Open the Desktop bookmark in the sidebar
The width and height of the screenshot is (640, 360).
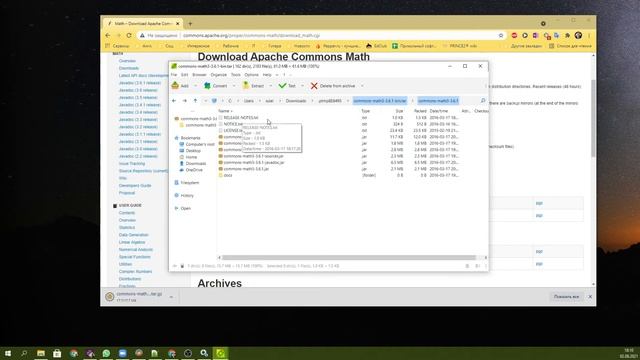pyautogui.click(x=190, y=151)
